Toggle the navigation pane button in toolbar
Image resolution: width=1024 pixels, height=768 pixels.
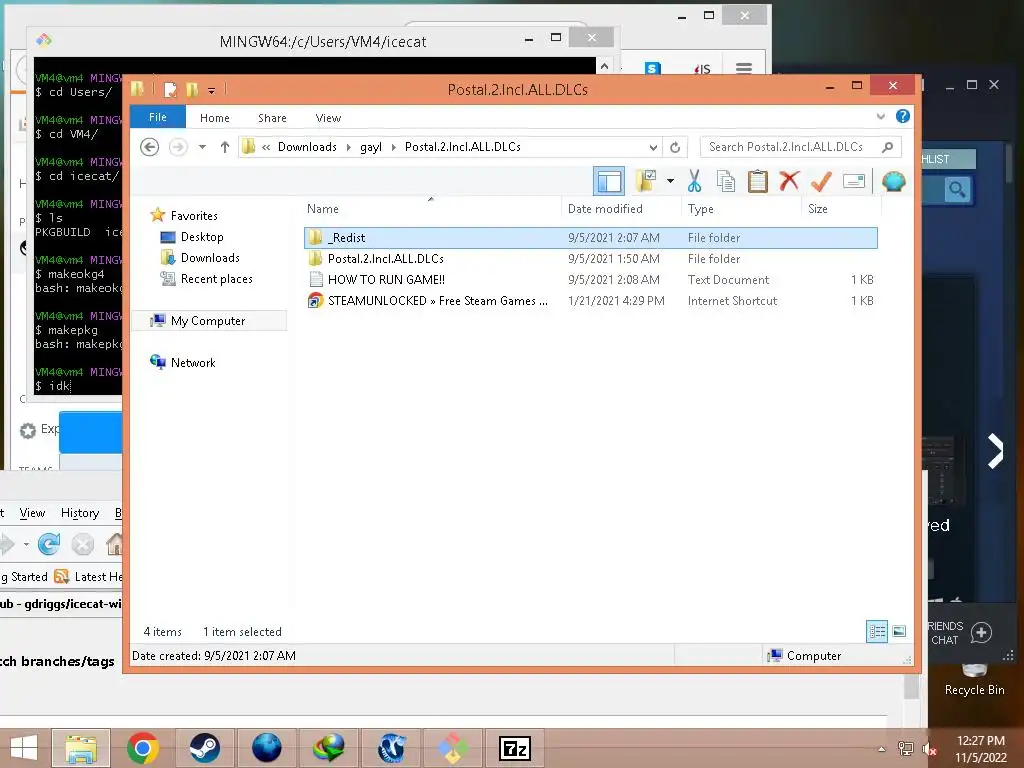[x=609, y=181]
